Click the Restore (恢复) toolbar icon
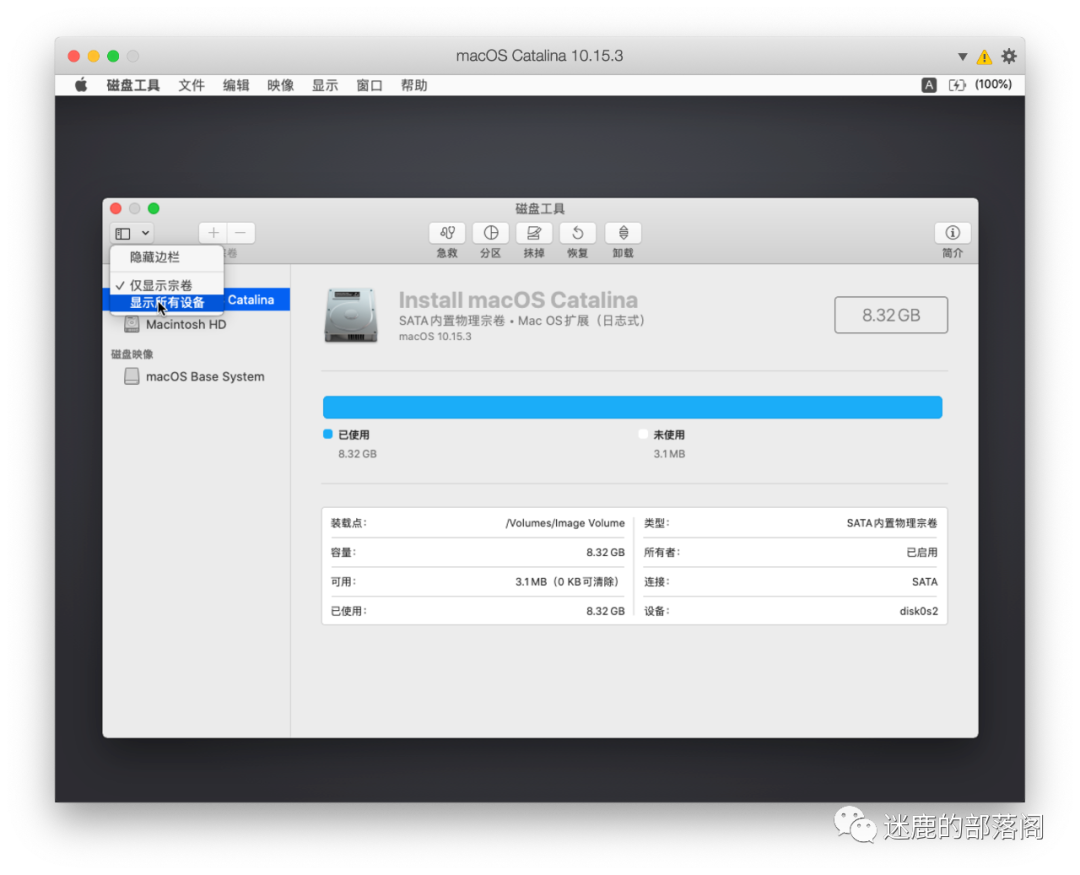 pos(577,233)
